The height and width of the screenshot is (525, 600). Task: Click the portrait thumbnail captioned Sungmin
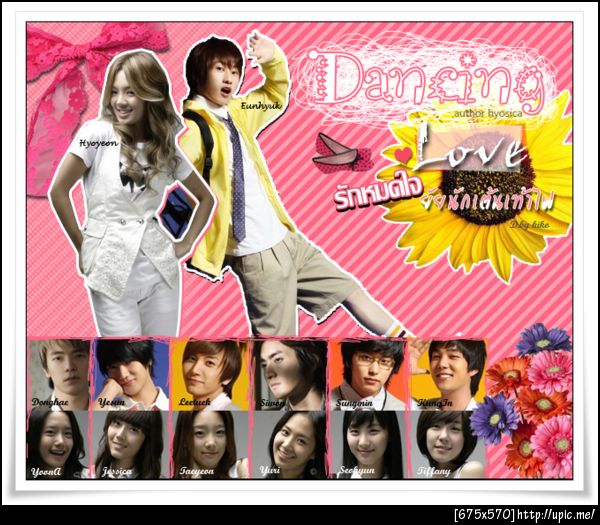368,374
